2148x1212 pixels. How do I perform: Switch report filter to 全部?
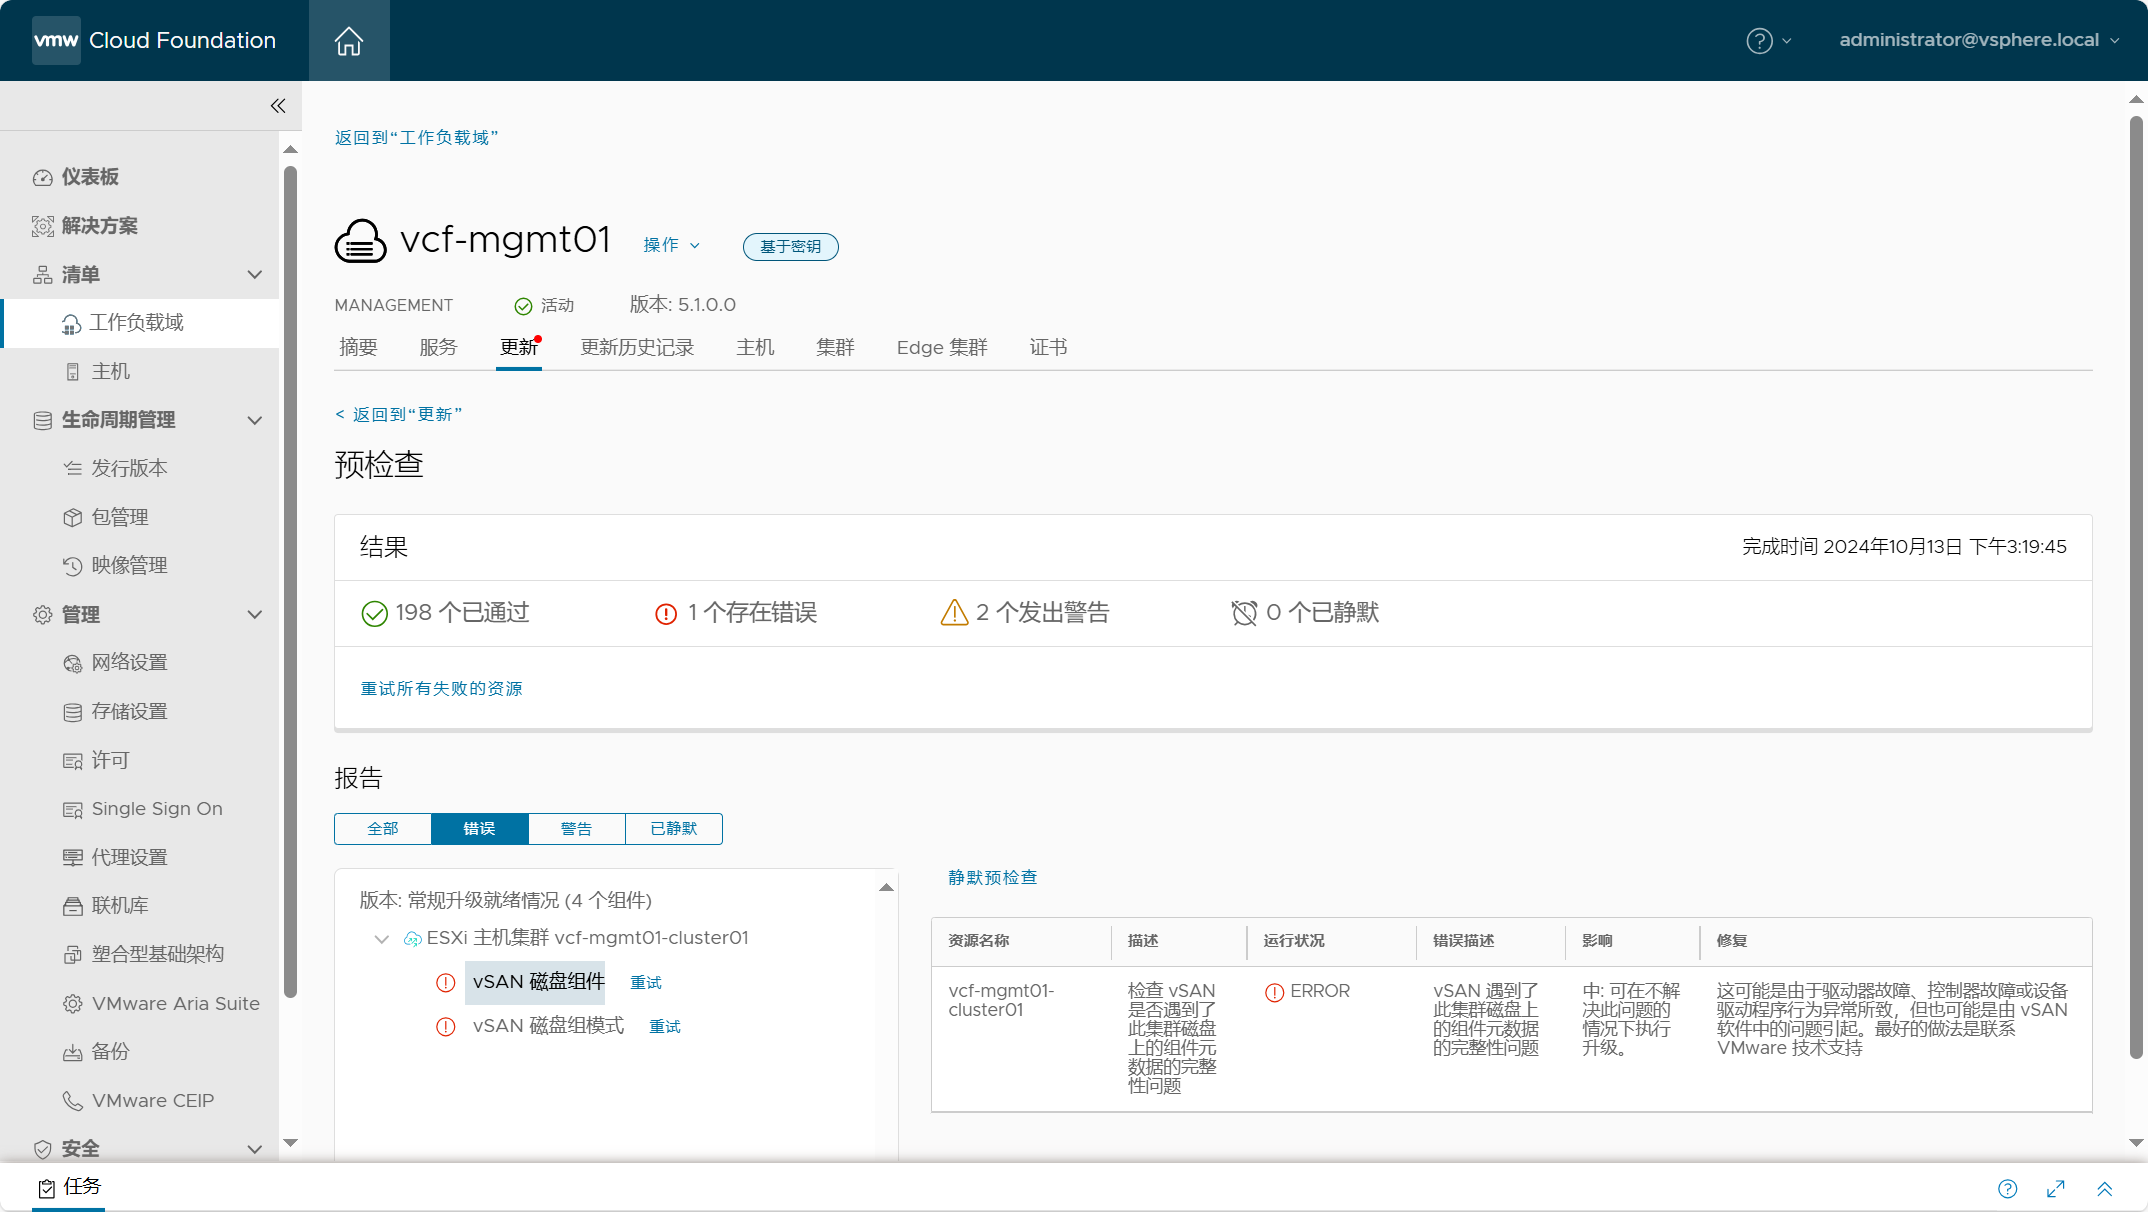pyautogui.click(x=383, y=829)
